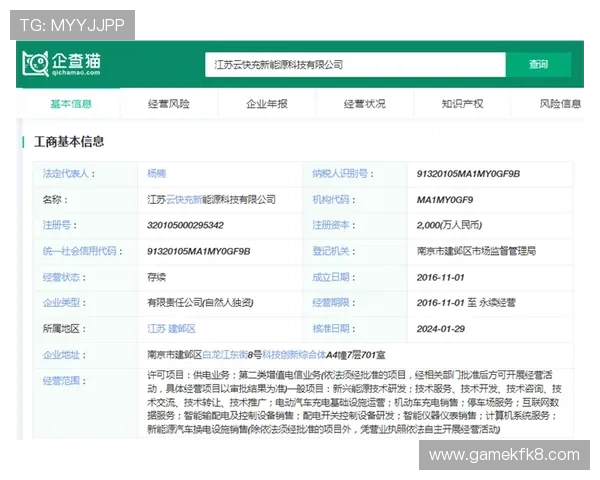Open the 风险信息 tab

tap(560, 104)
